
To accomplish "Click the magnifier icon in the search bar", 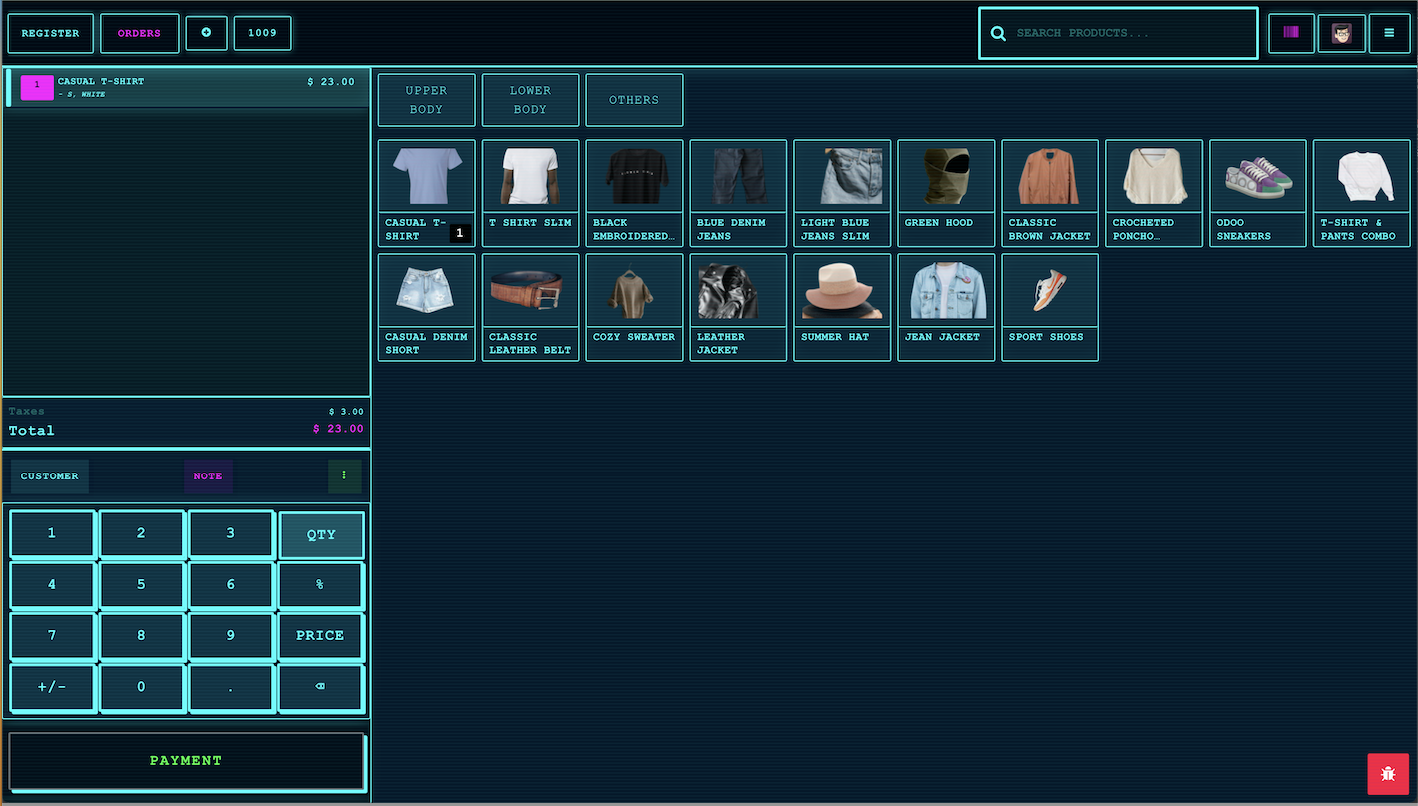I will click(998, 33).
